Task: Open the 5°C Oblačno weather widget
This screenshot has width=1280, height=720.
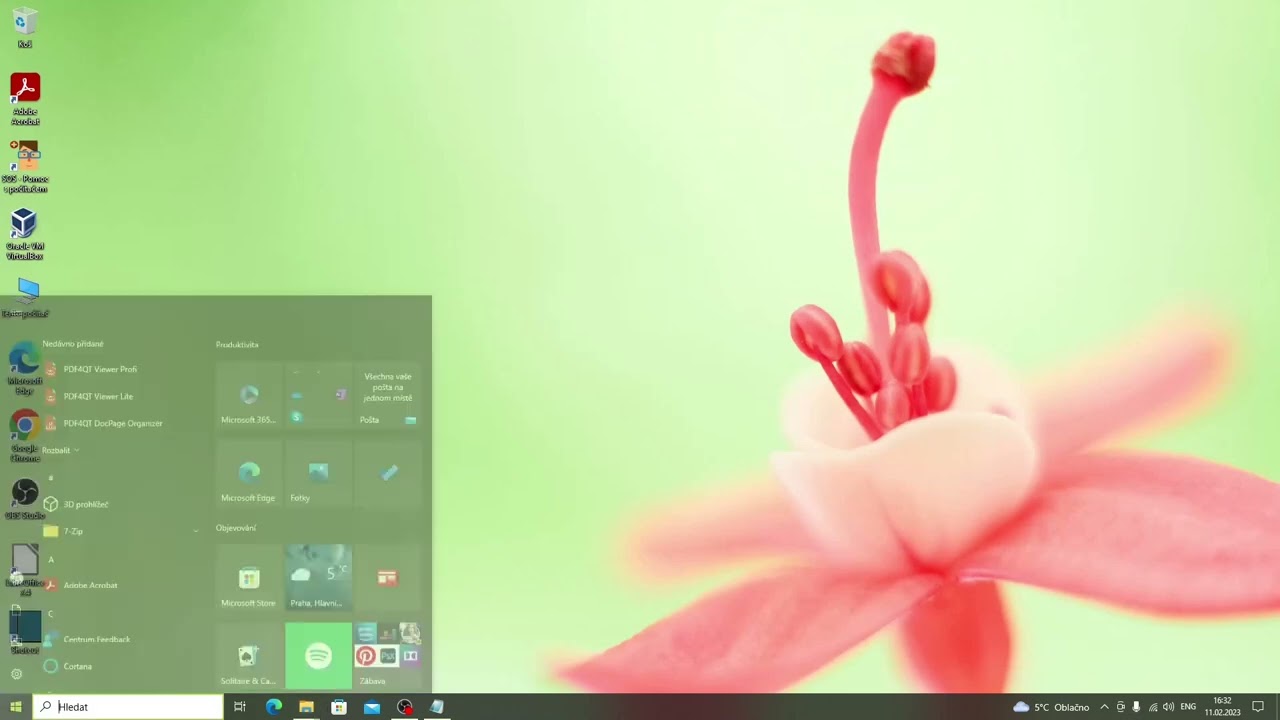Action: coord(1051,707)
